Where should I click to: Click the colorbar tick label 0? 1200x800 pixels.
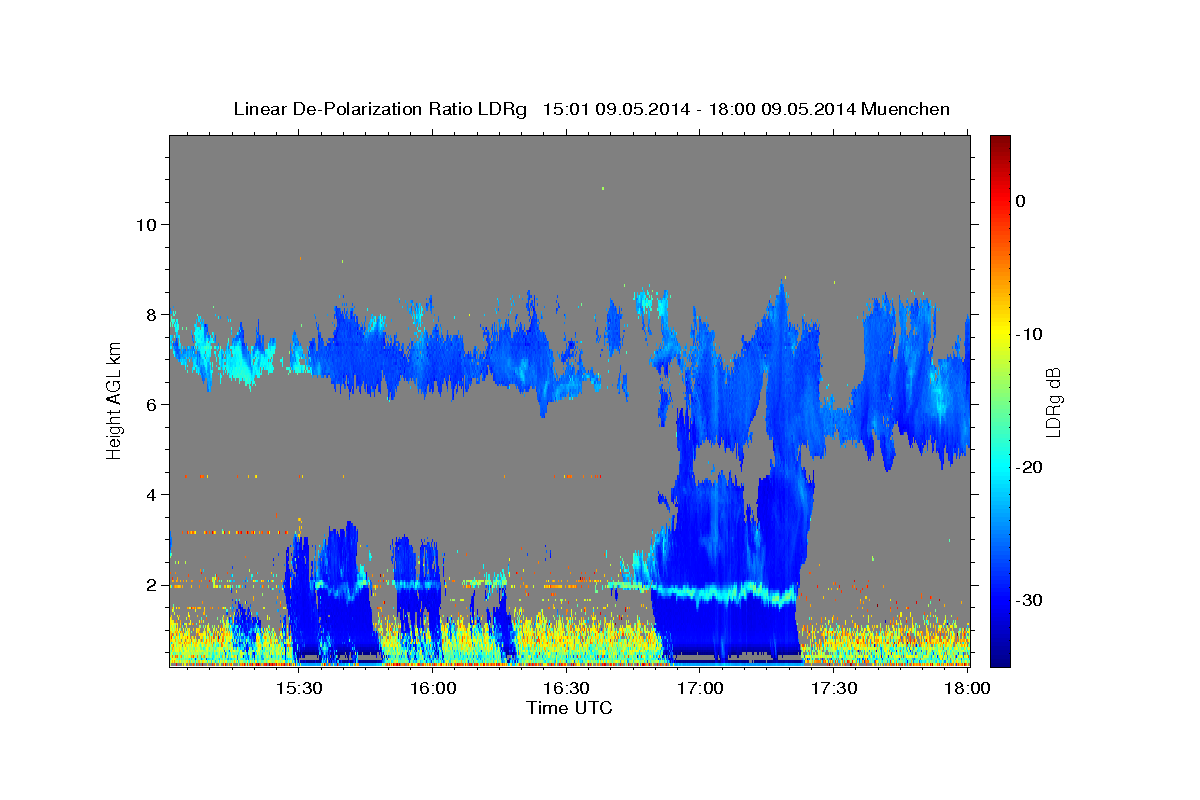tap(1020, 200)
